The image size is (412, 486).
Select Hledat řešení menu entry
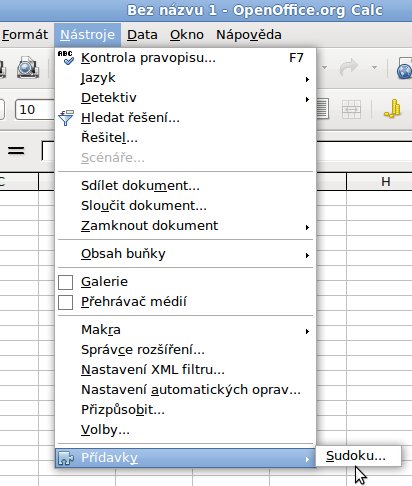tap(185, 118)
